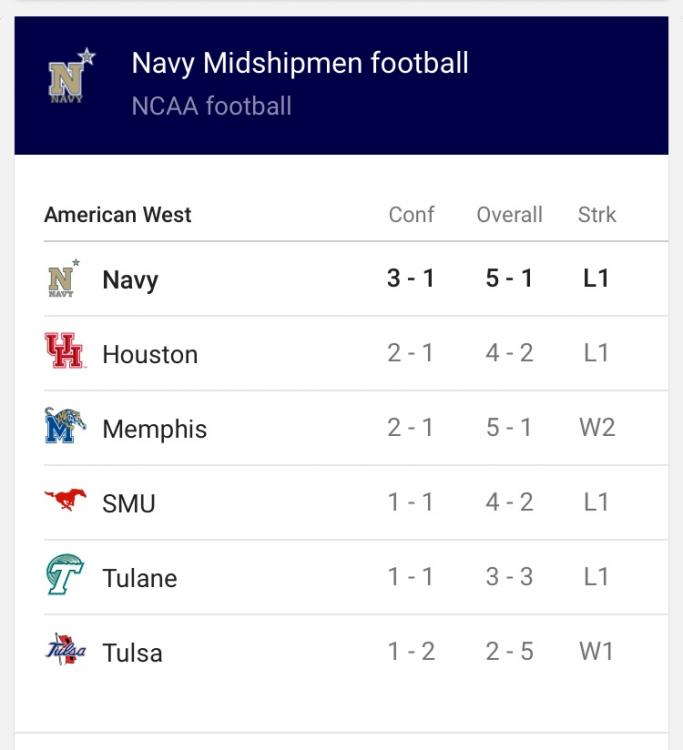
Task: Click the Memphis Tigers logo
Action: point(65,425)
